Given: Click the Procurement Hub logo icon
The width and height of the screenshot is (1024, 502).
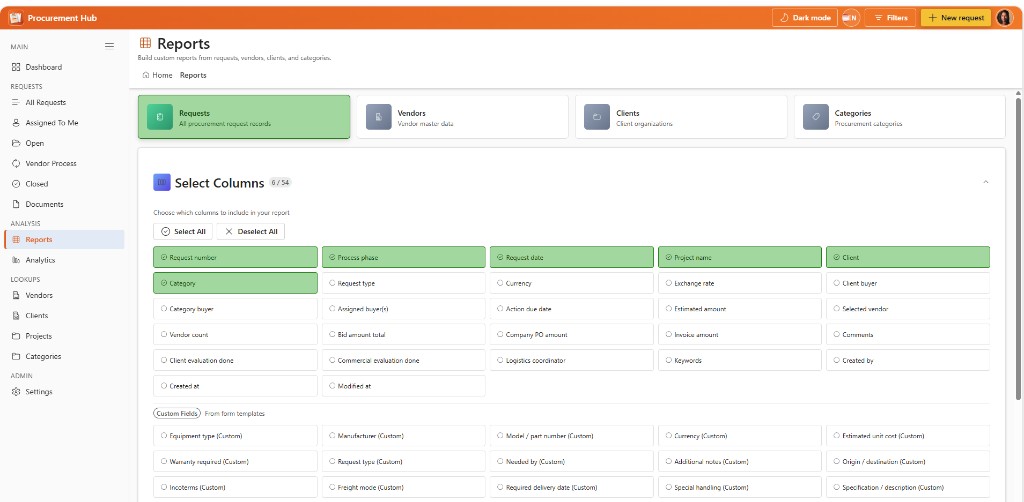Looking at the screenshot, I should 16,18.
